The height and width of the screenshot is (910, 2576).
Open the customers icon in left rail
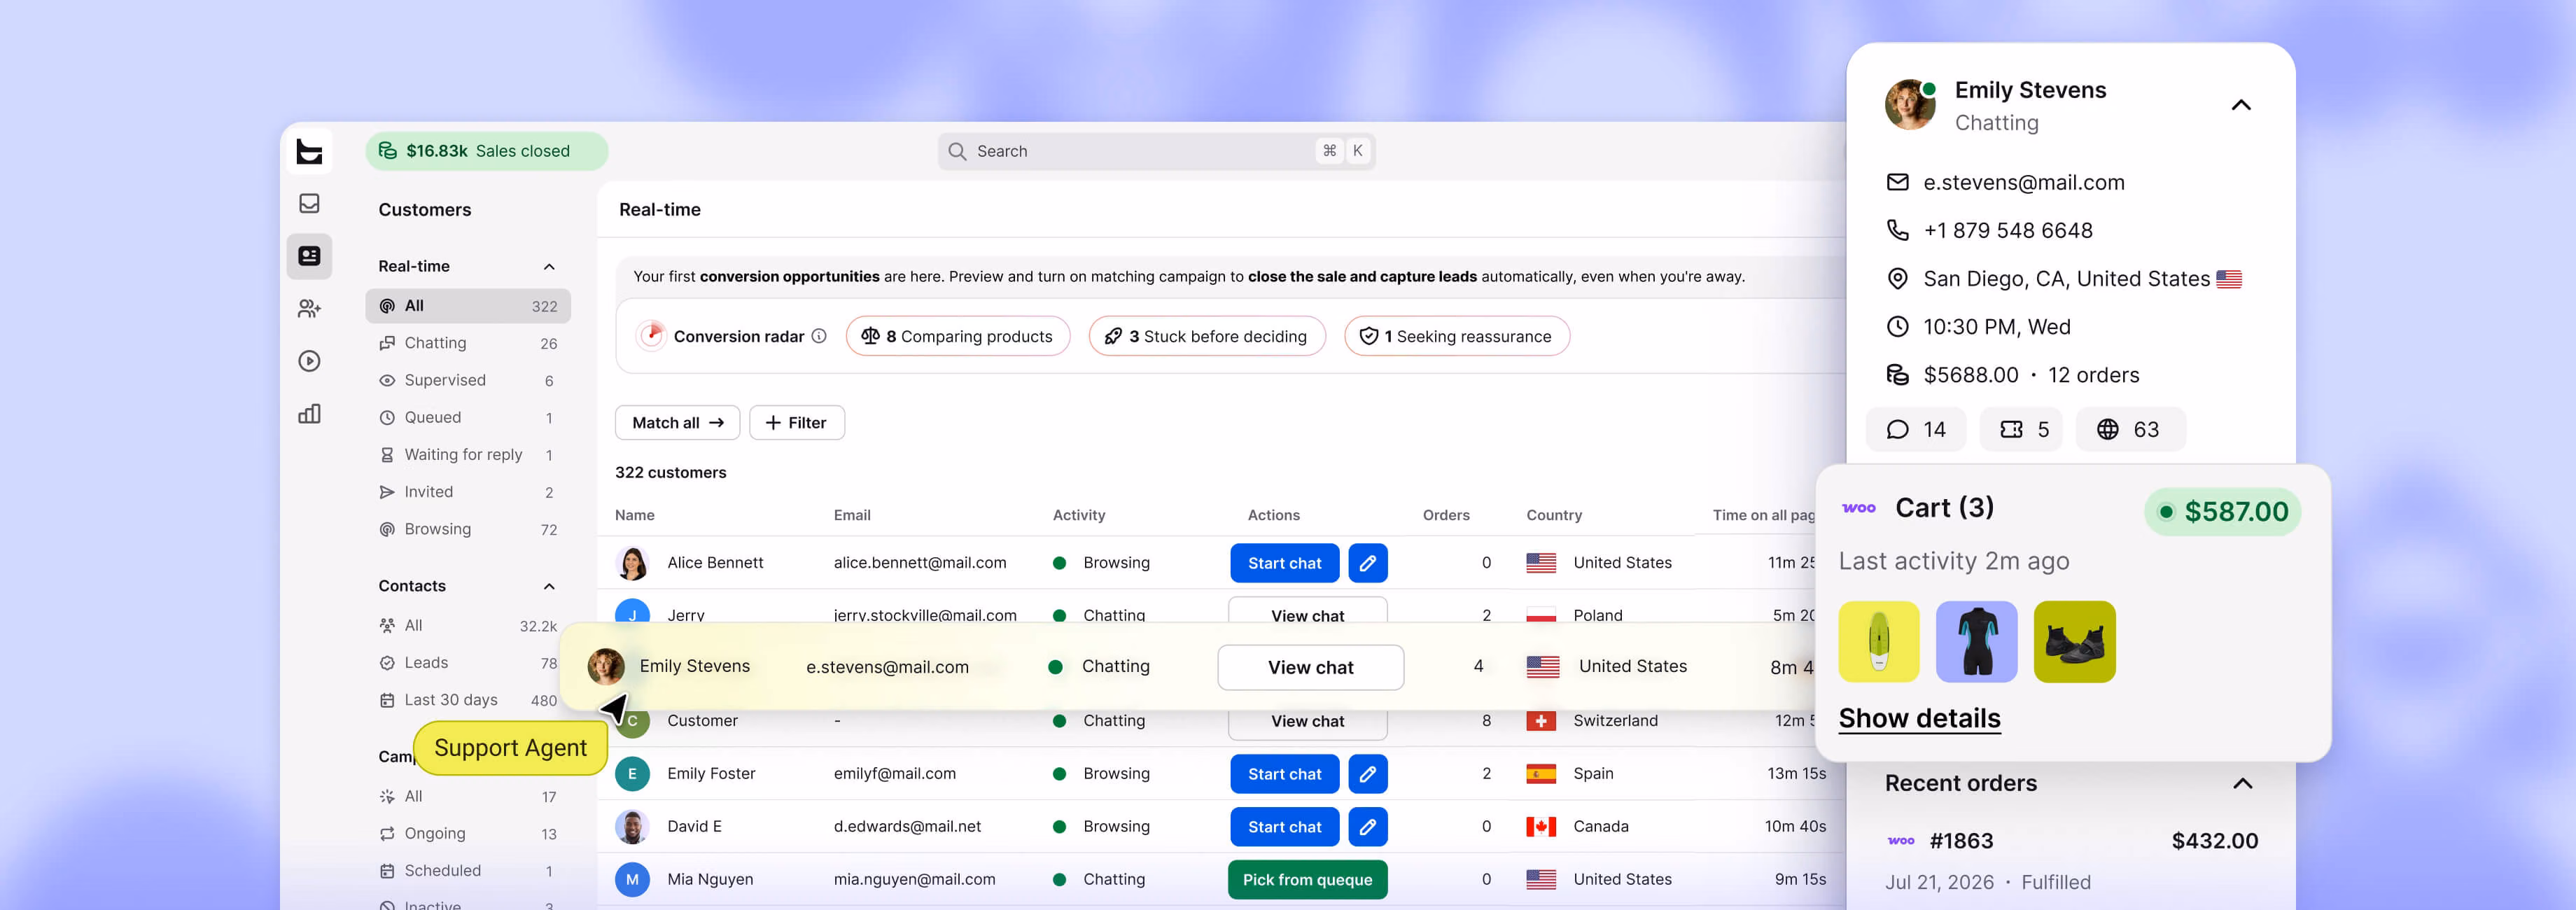(309, 256)
